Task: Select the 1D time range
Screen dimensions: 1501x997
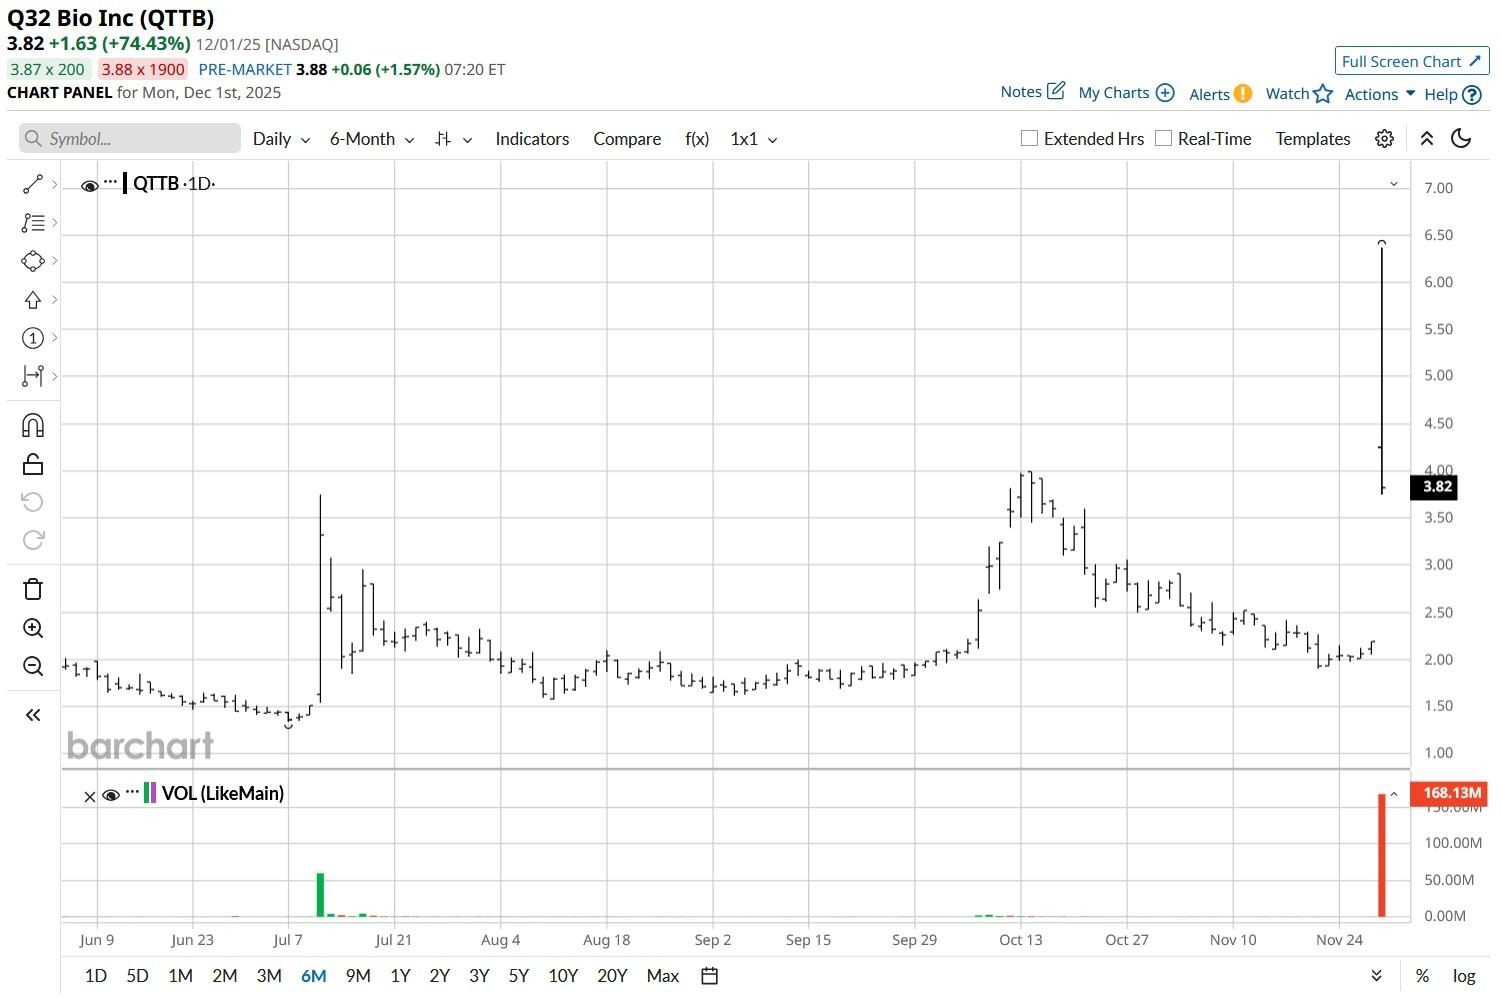Action: (x=95, y=976)
